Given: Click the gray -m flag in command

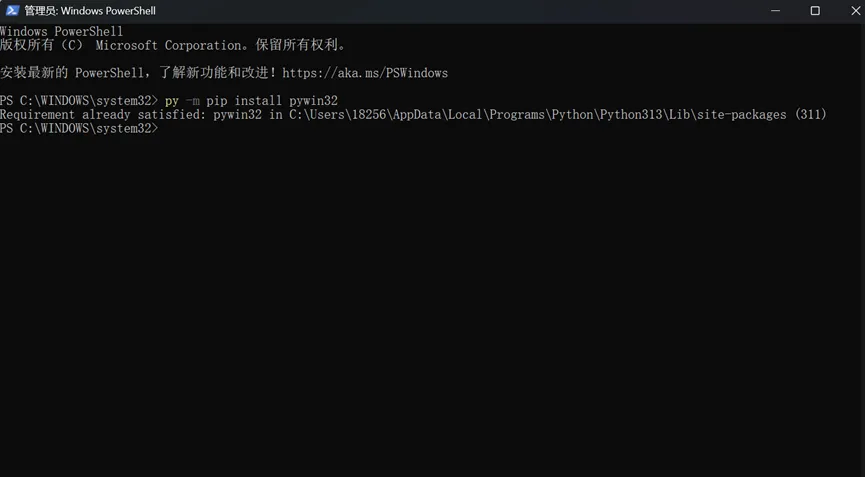Looking at the screenshot, I should (193, 101).
